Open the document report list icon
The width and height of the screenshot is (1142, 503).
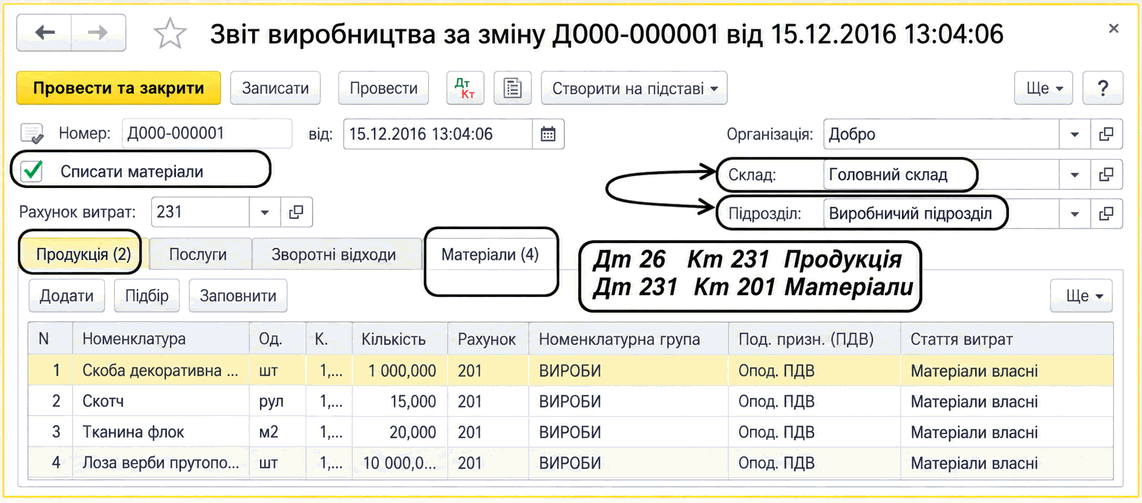coord(513,89)
